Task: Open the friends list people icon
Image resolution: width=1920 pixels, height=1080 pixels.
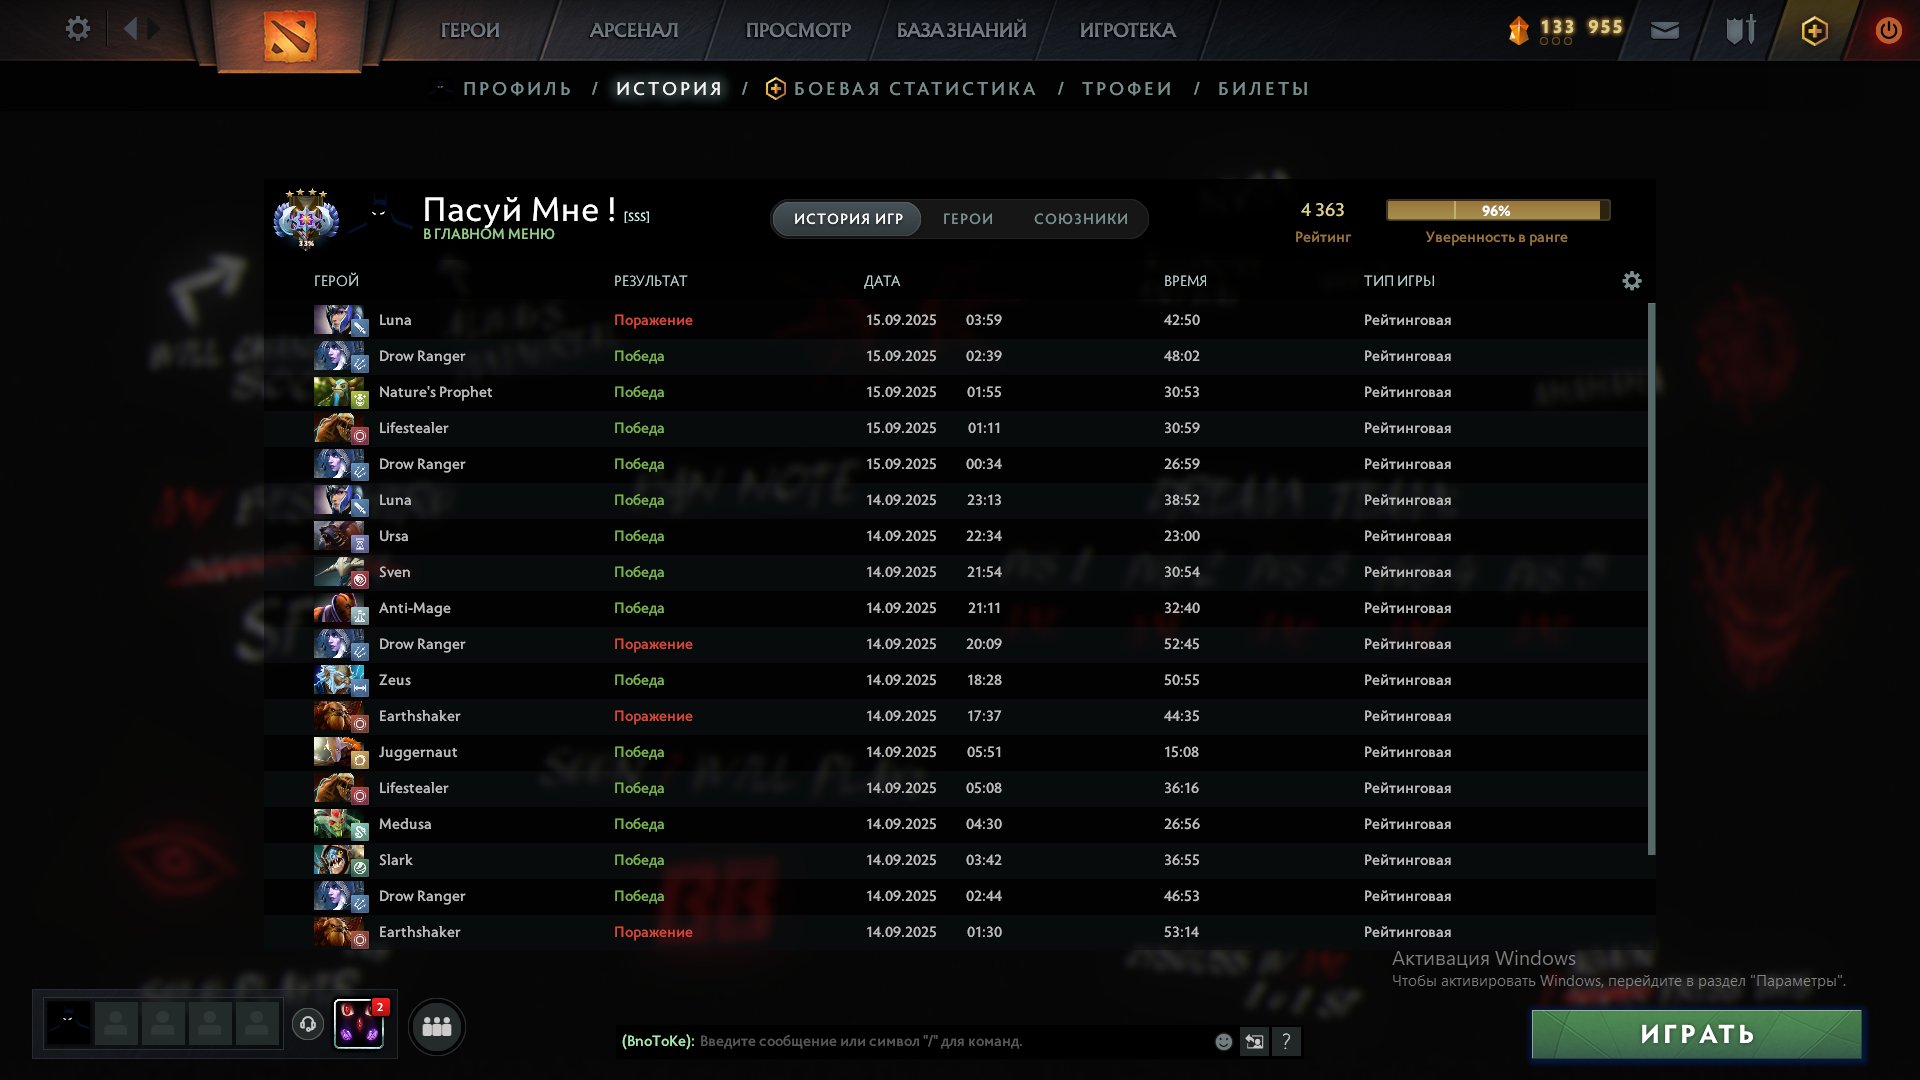Action: pyautogui.click(x=436, y=1025)
